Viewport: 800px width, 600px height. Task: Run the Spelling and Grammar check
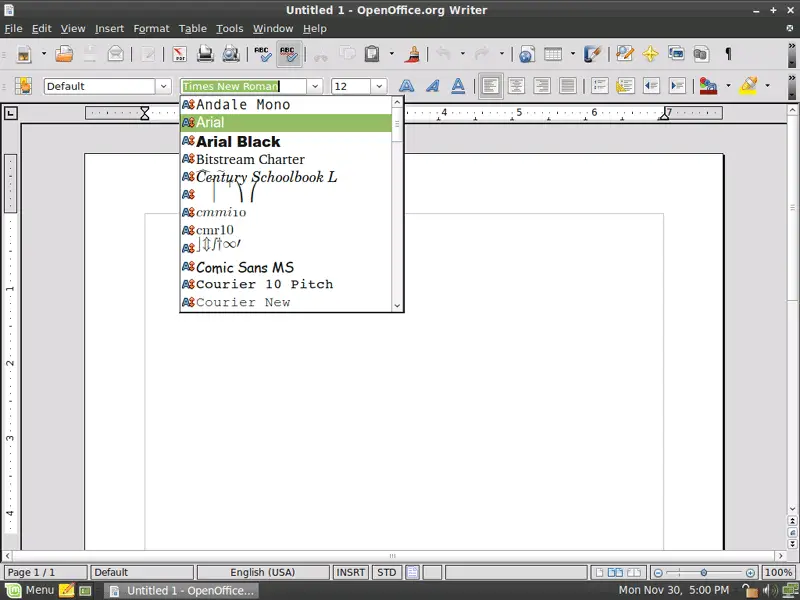263,54
